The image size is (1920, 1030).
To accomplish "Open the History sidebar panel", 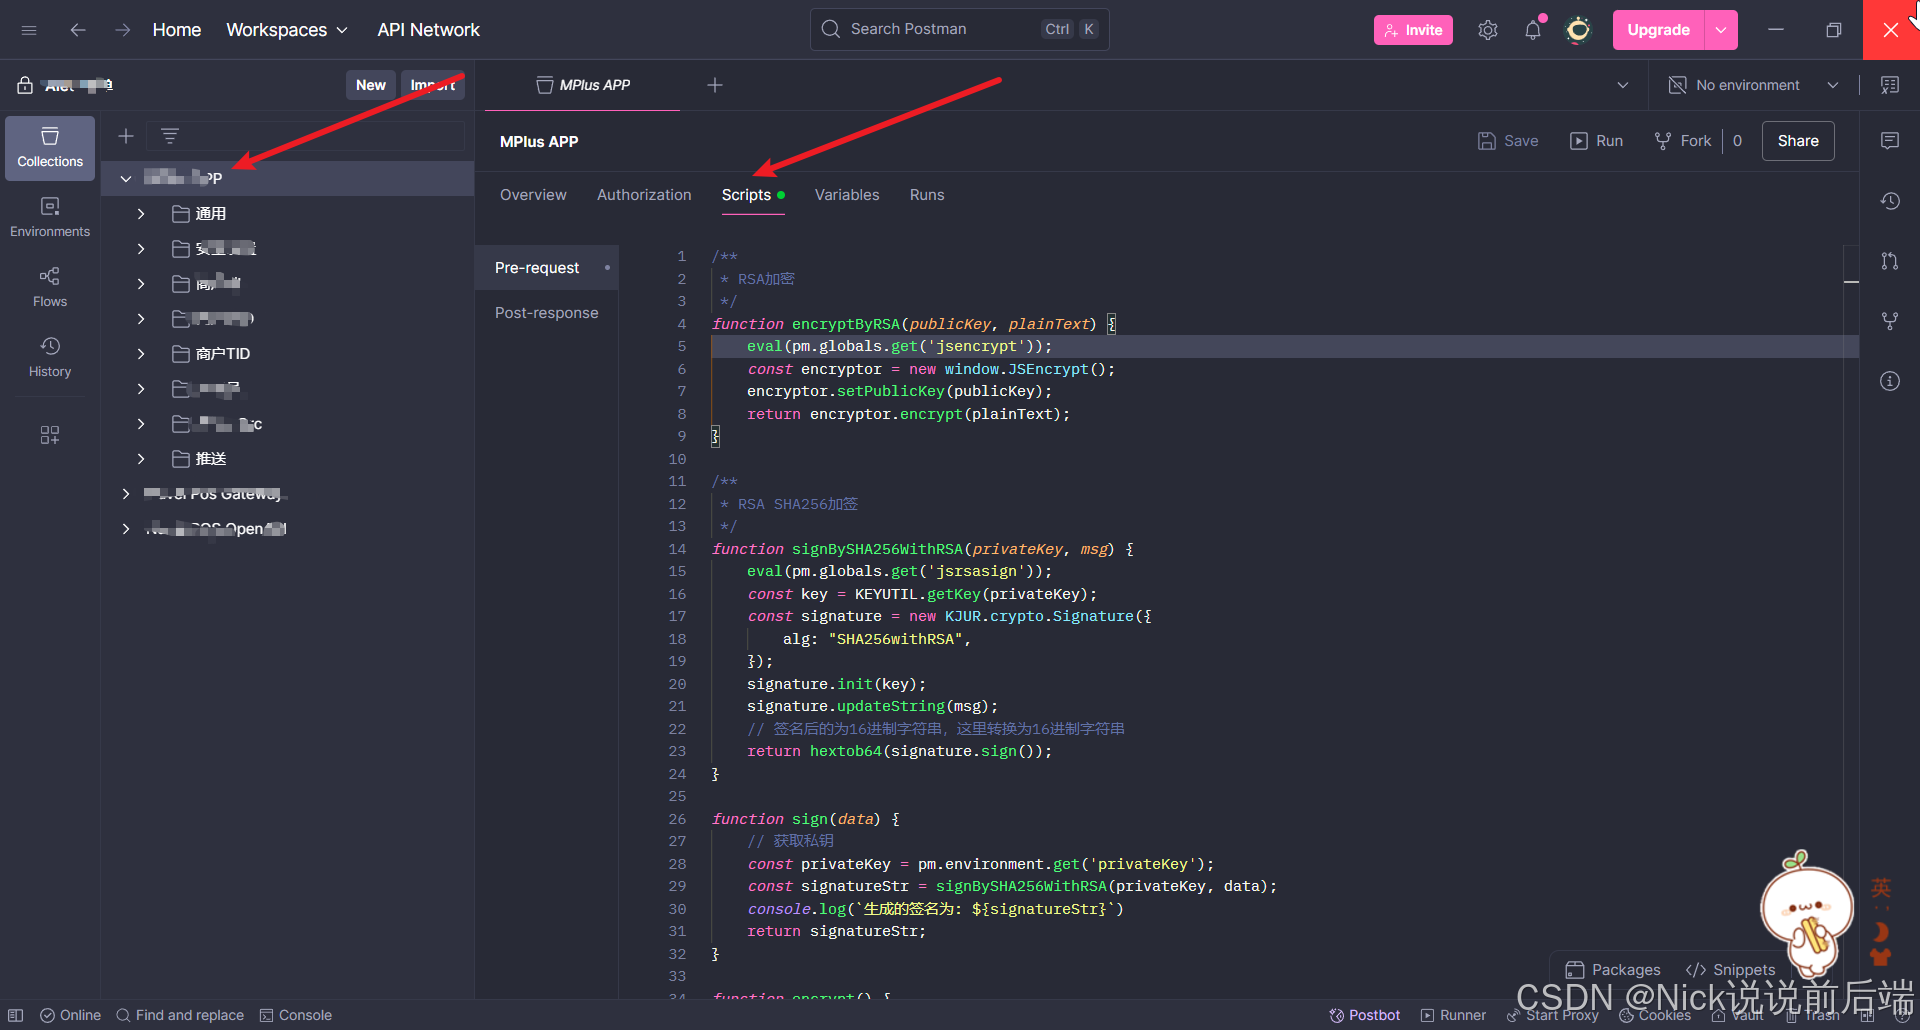I will 50,358.
